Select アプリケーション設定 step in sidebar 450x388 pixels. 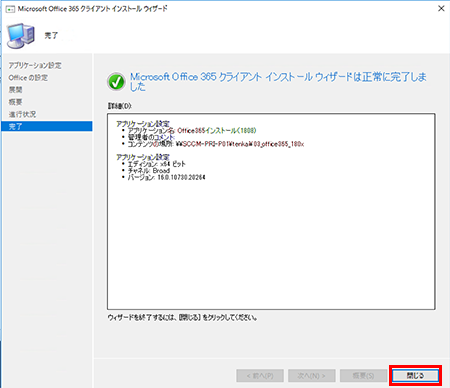35,65
